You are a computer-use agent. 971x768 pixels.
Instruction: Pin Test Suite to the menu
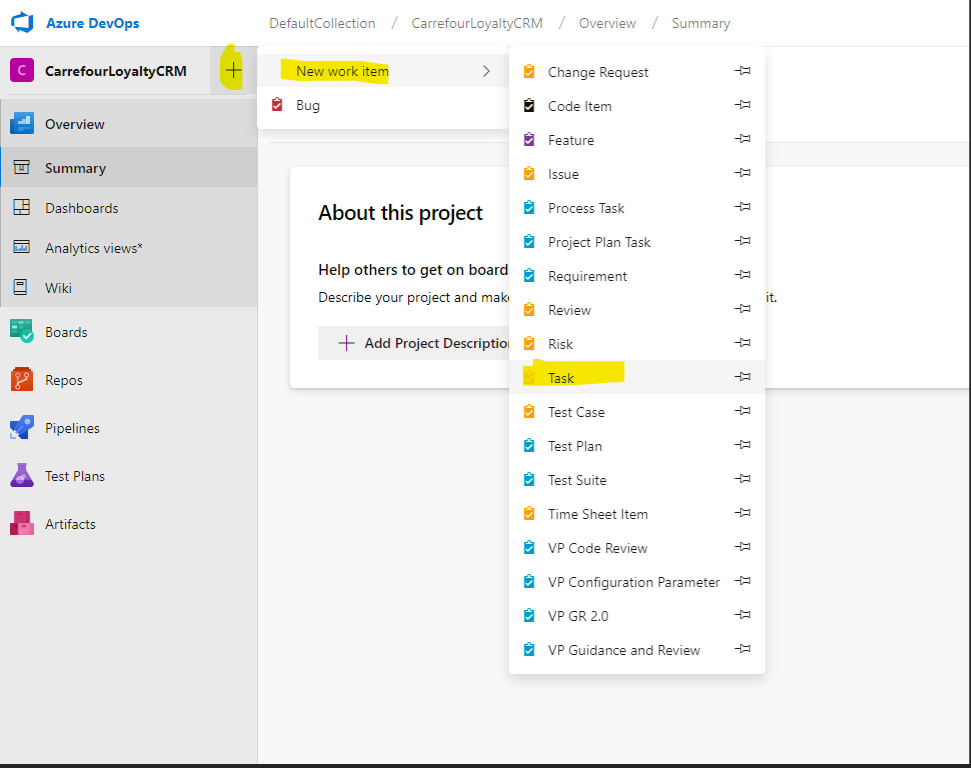click(742, 479)
